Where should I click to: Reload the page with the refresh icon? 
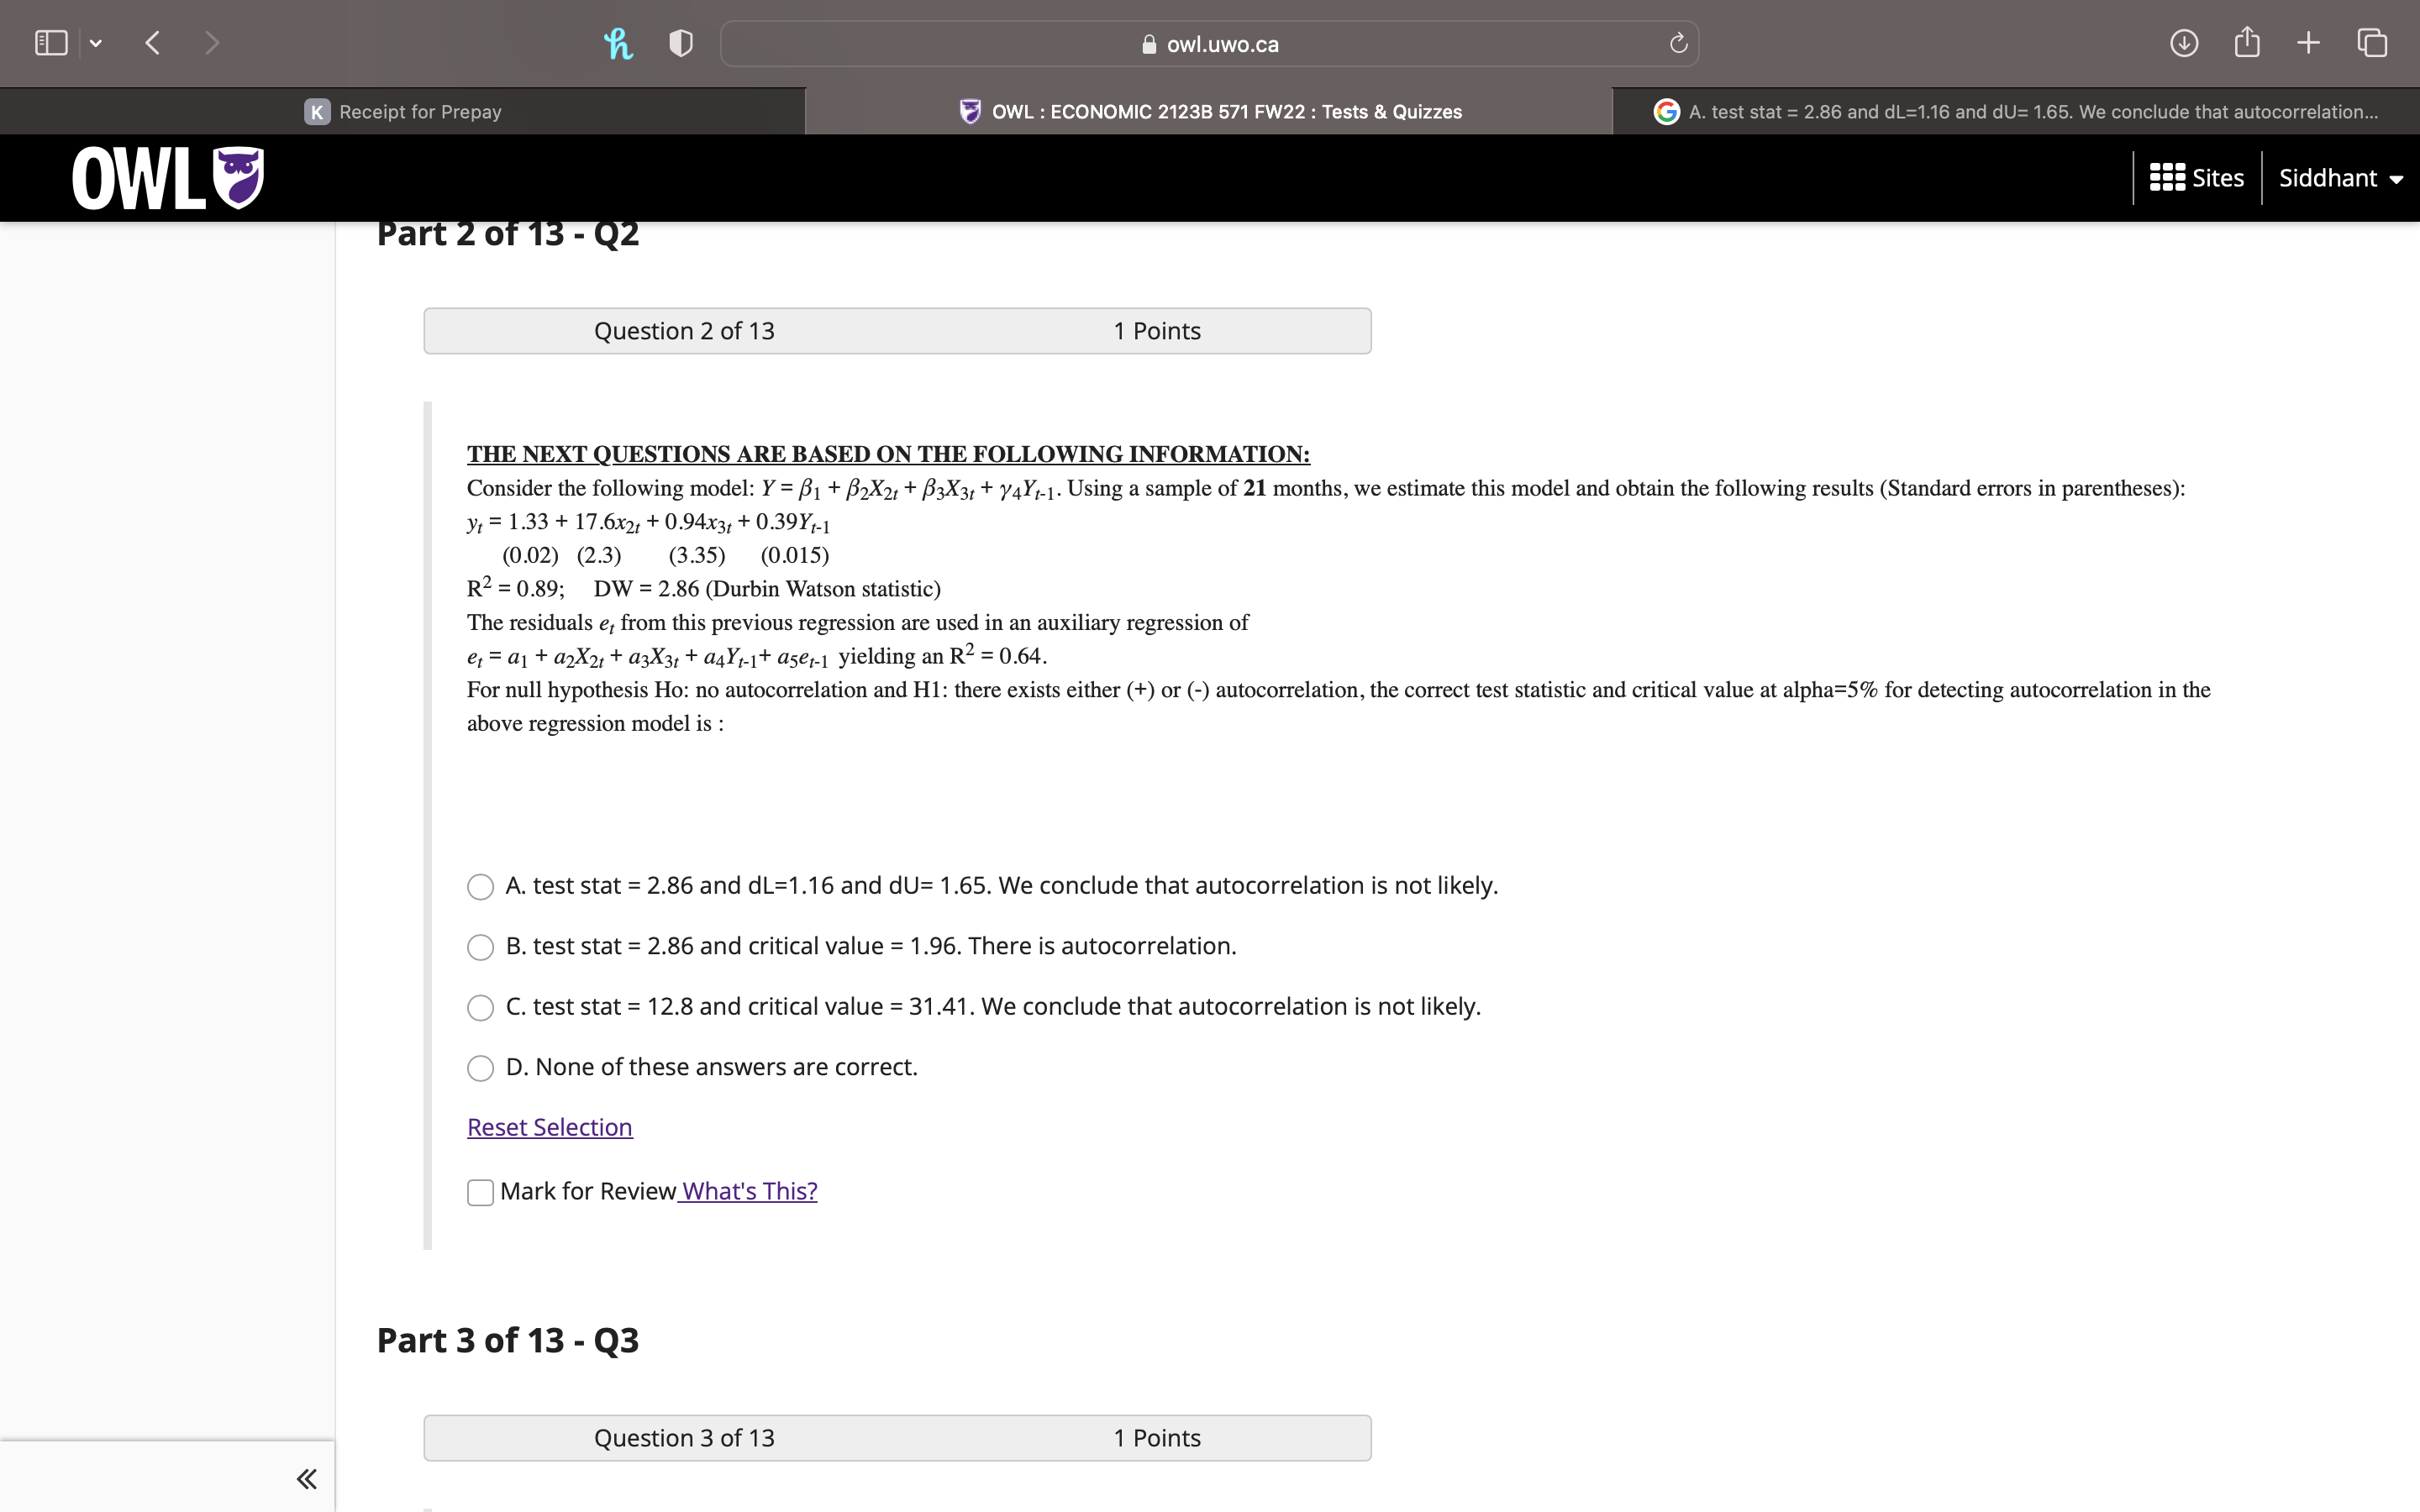click(1678, 43)
